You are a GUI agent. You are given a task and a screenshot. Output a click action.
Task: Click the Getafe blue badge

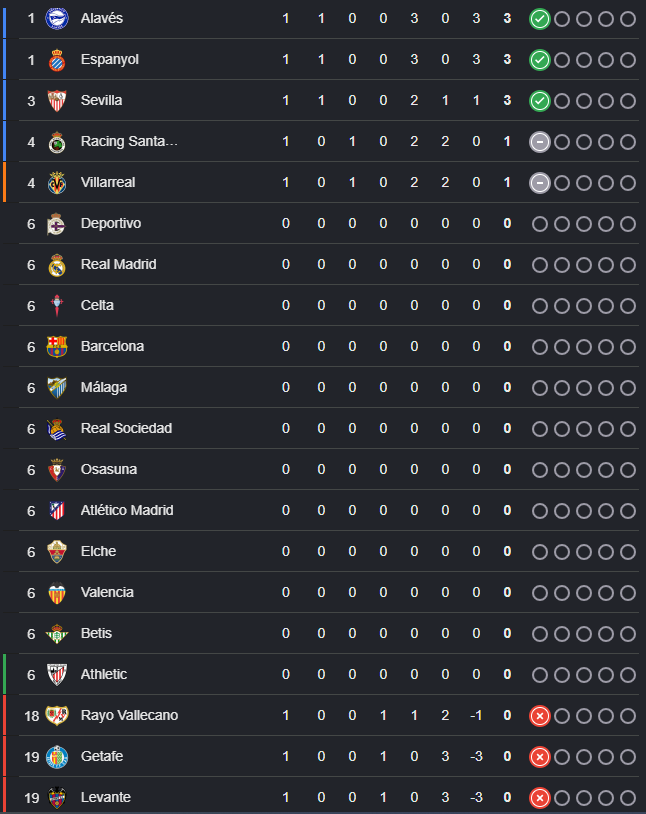[57, 757]
